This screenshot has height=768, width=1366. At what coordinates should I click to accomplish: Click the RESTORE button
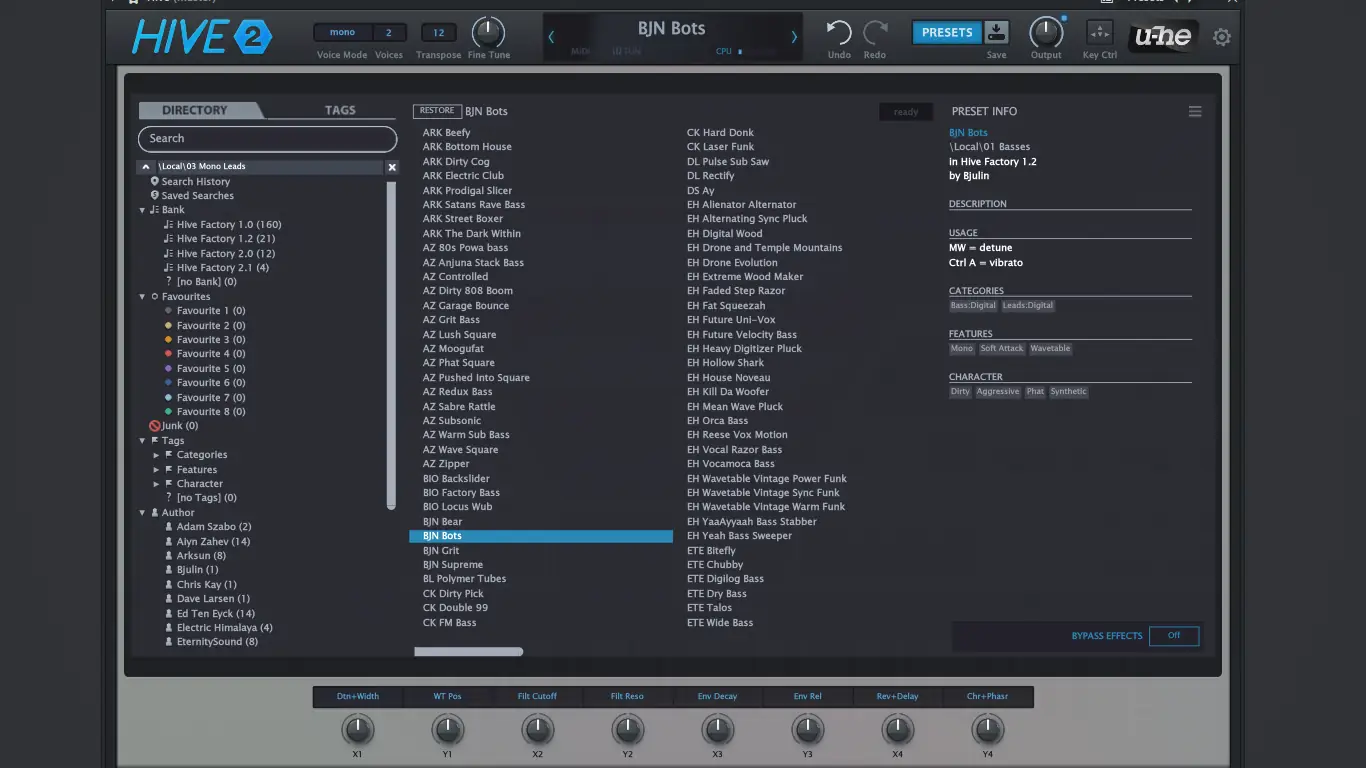click(x=437, y=111)
